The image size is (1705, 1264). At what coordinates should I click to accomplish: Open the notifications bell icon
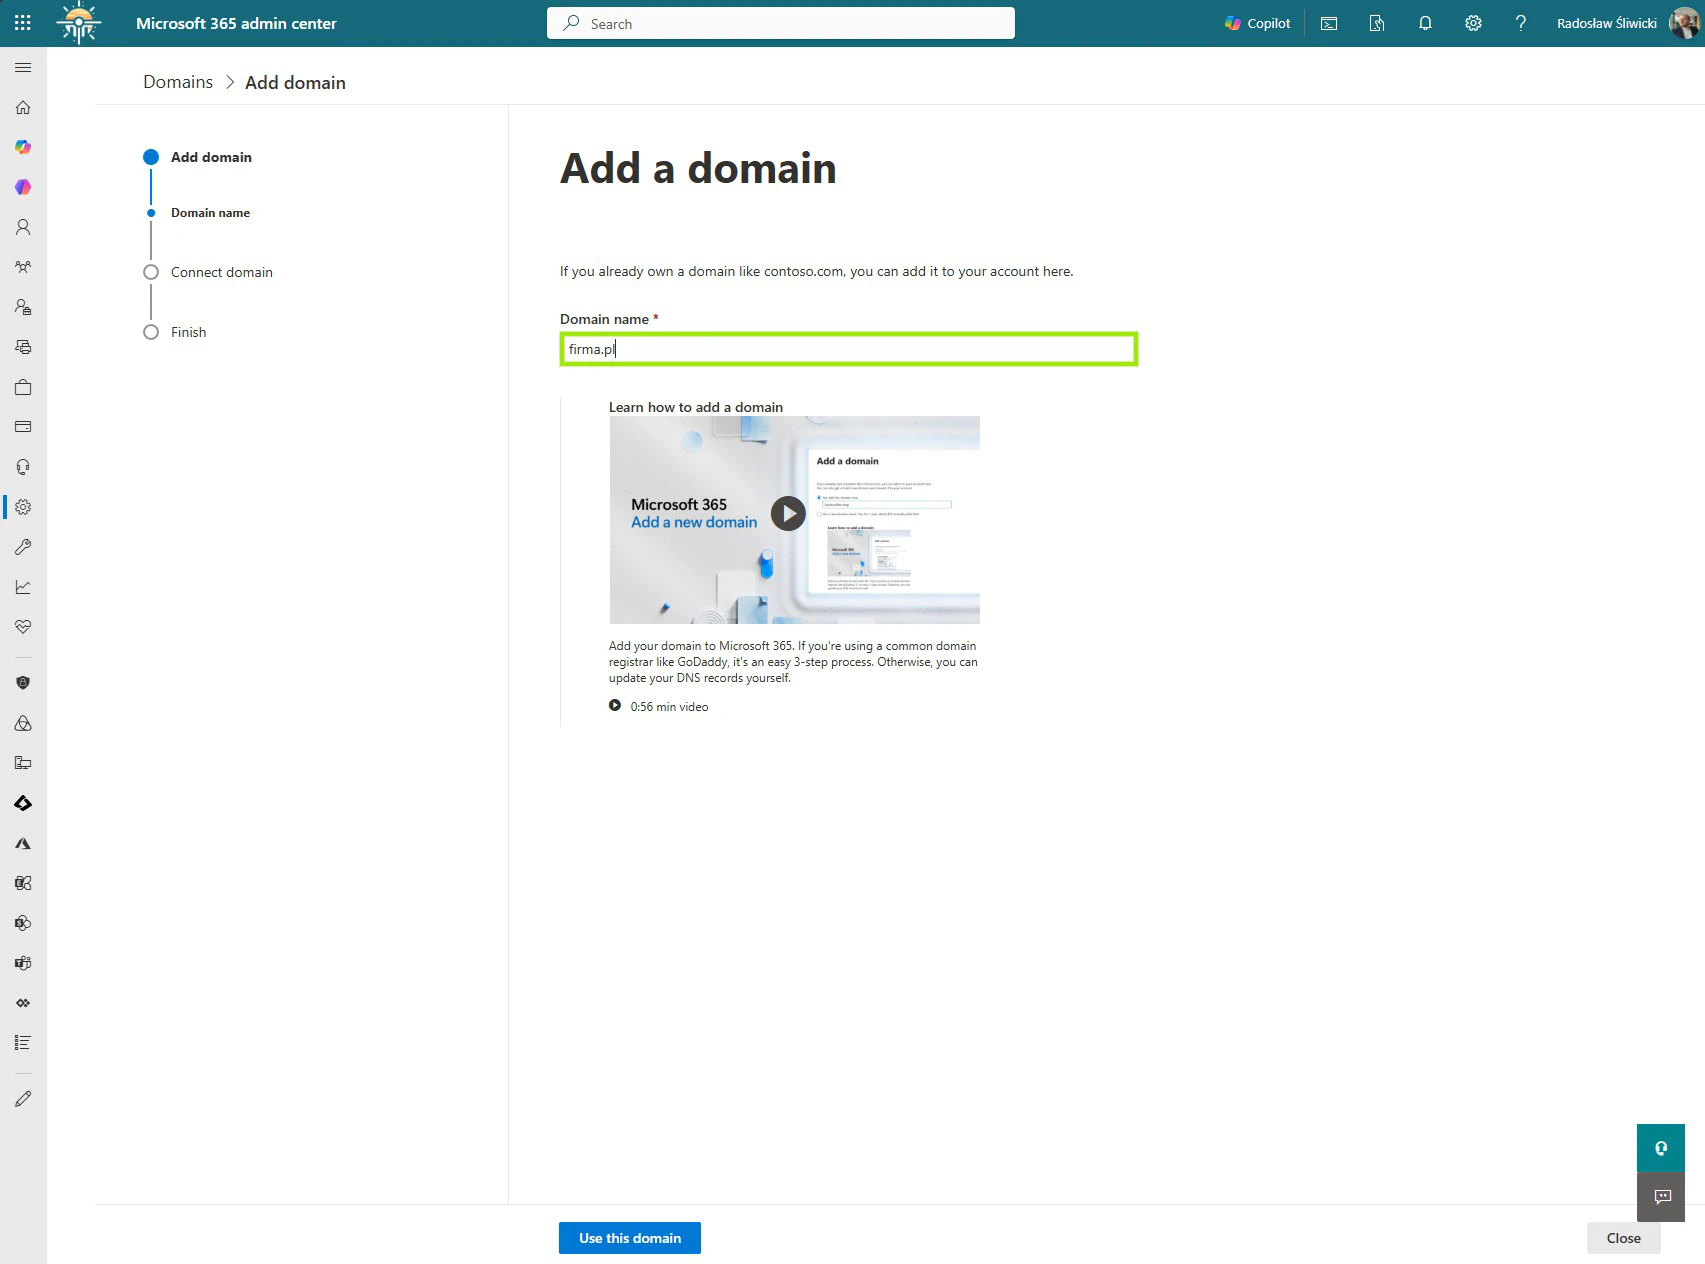[1425, 23]
